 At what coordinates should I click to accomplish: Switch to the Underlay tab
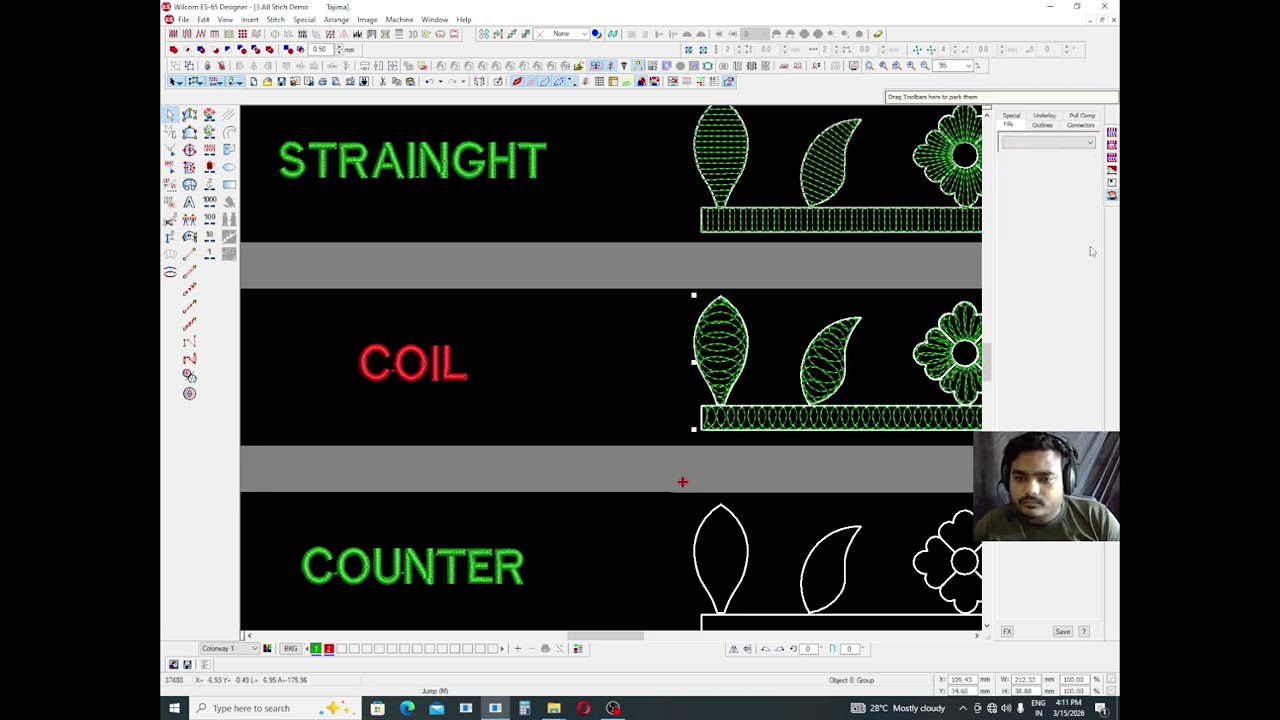[x=1044, y=116]
